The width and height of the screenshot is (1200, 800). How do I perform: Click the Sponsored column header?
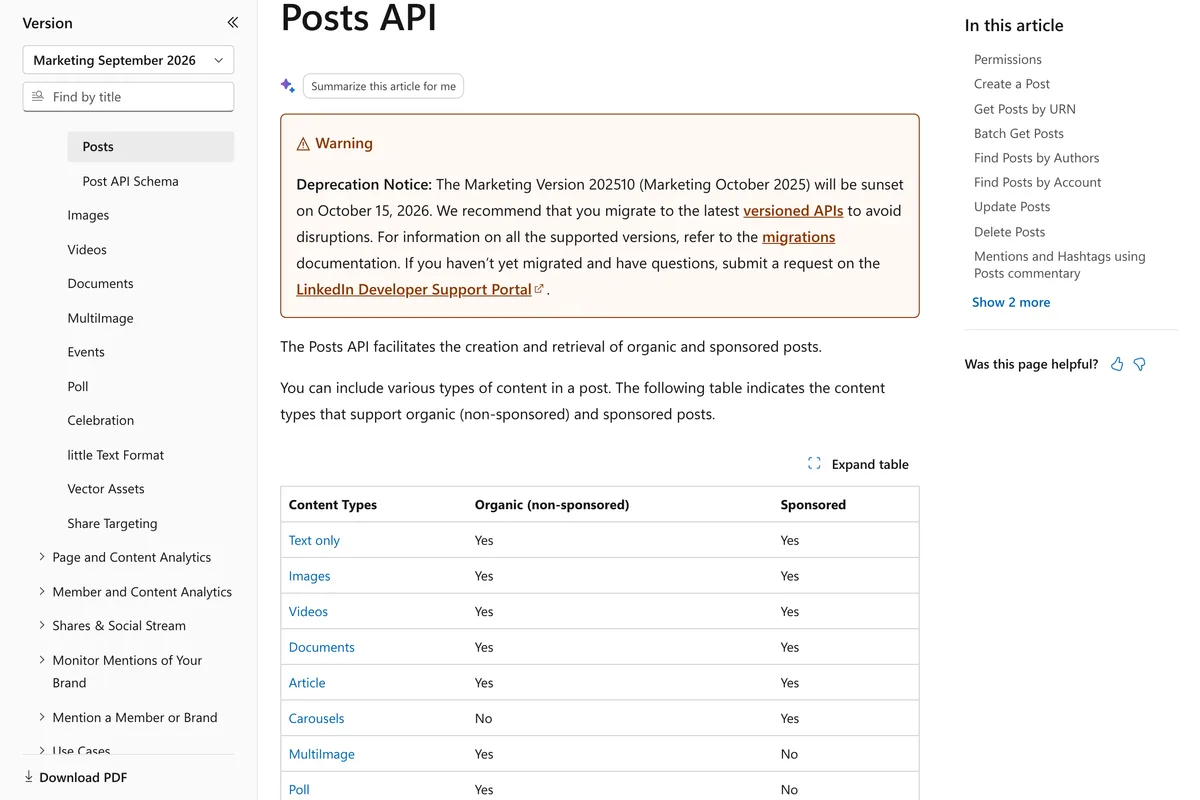pyautogui.click(x=813, y=505)
